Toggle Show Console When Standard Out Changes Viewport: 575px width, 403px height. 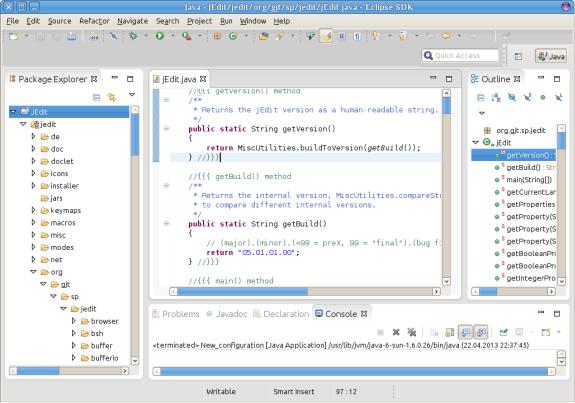[466, 332]
